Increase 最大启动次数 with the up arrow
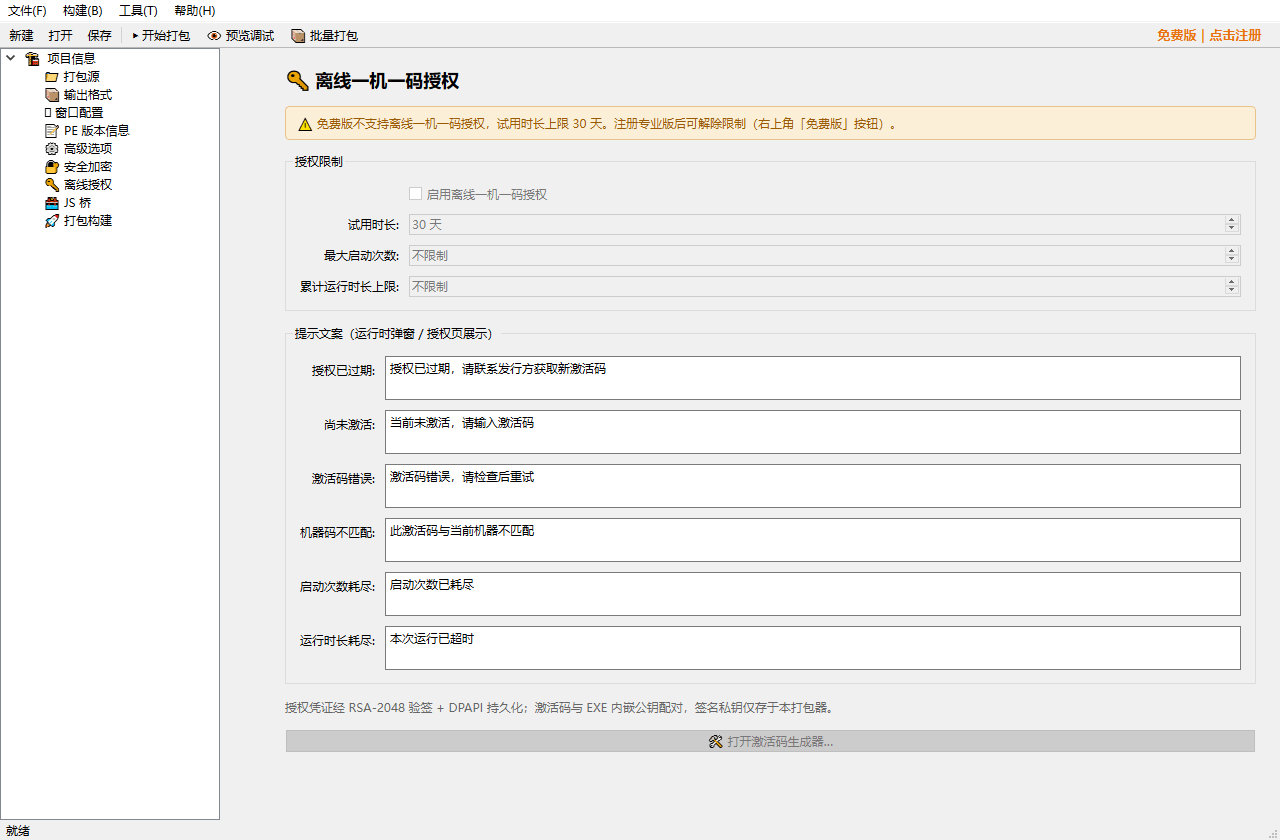This screenshot has width=1280, height=840. tap(1232, 251)
